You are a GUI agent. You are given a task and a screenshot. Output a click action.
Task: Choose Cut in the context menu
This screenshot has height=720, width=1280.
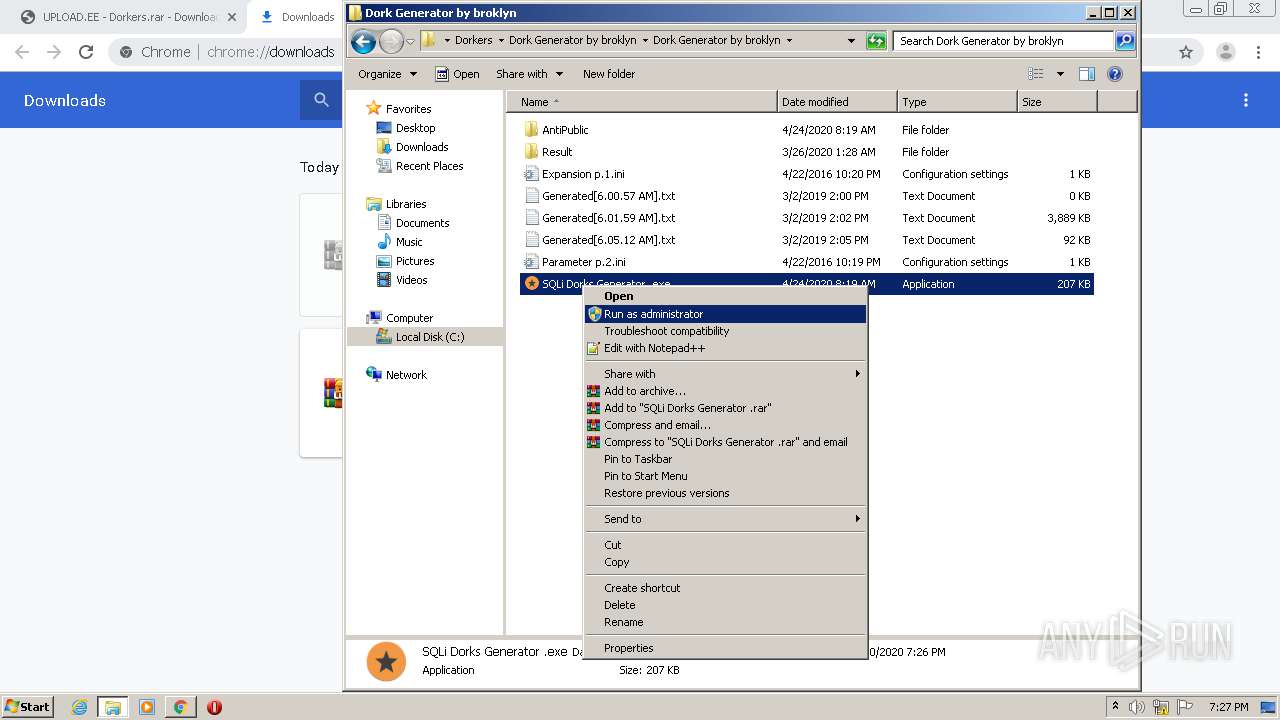point(725,545)
